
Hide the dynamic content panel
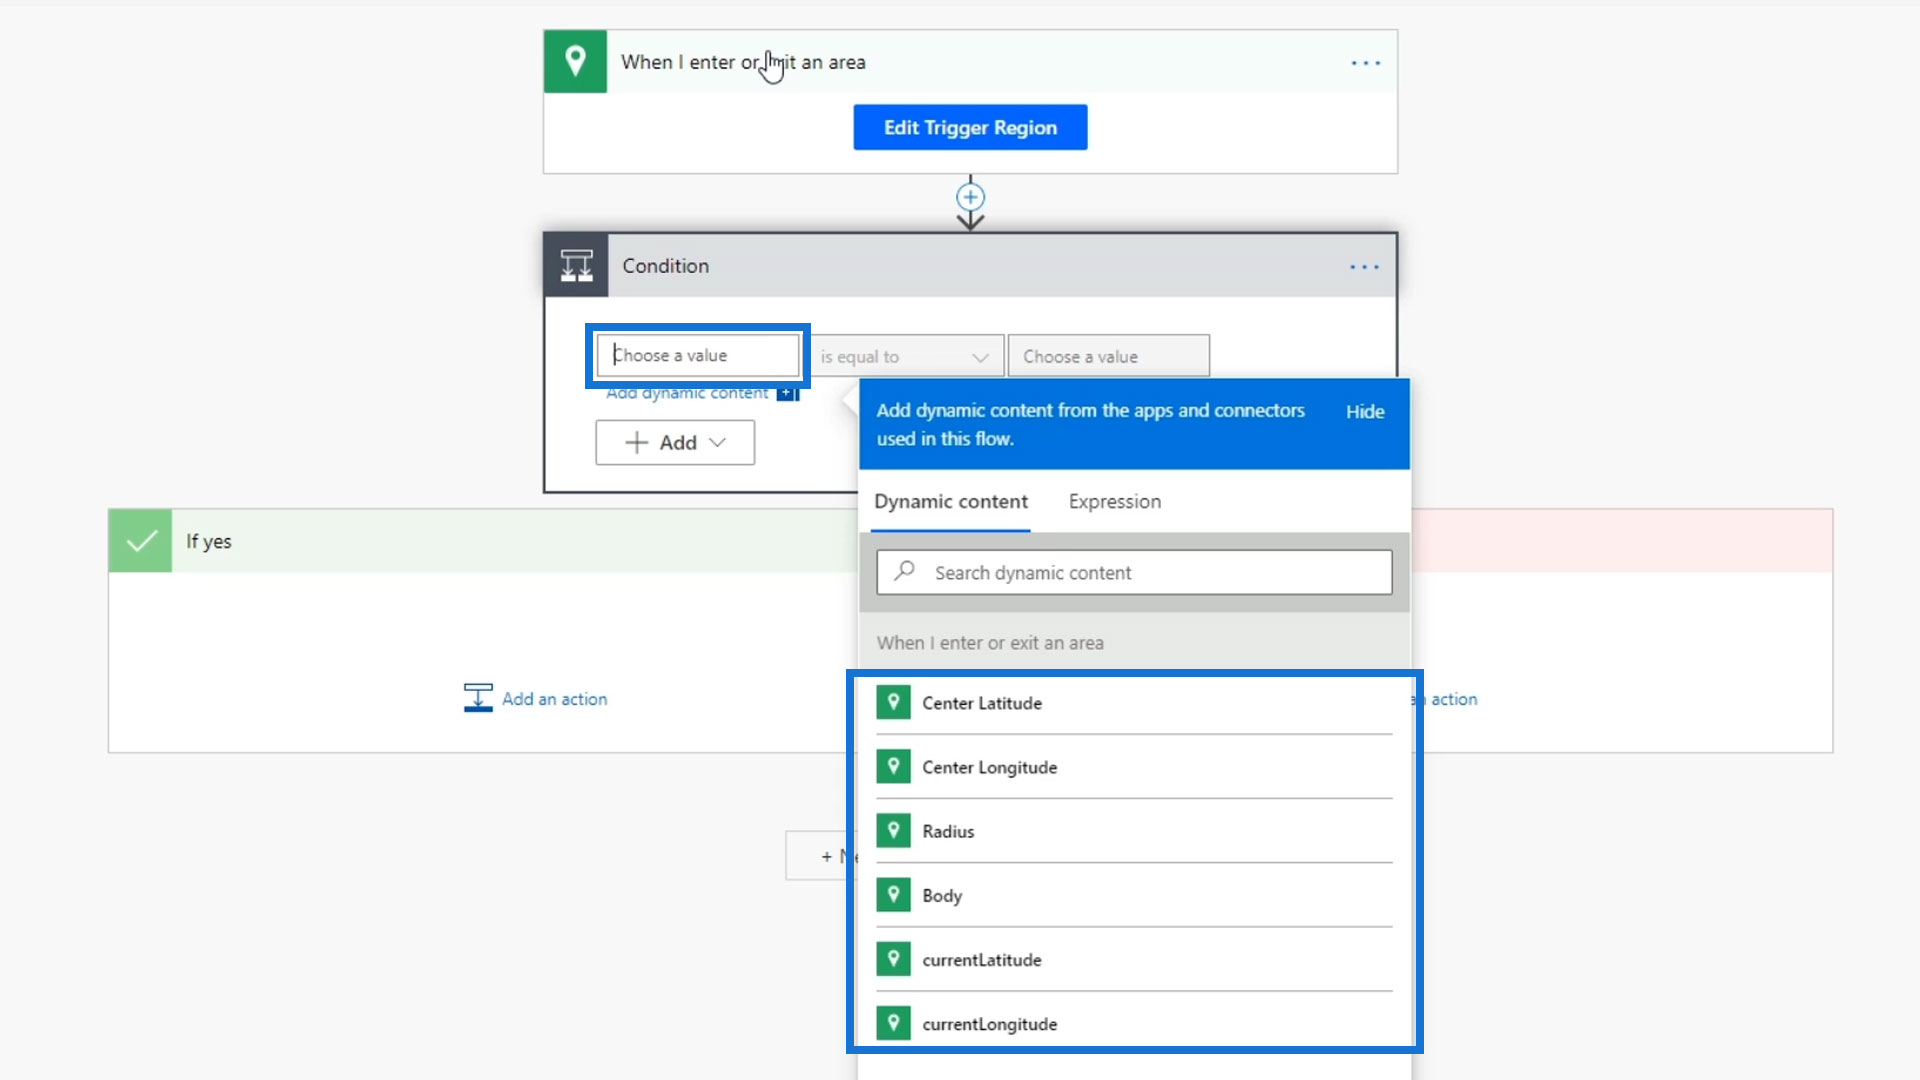[x=1365, y=411]
